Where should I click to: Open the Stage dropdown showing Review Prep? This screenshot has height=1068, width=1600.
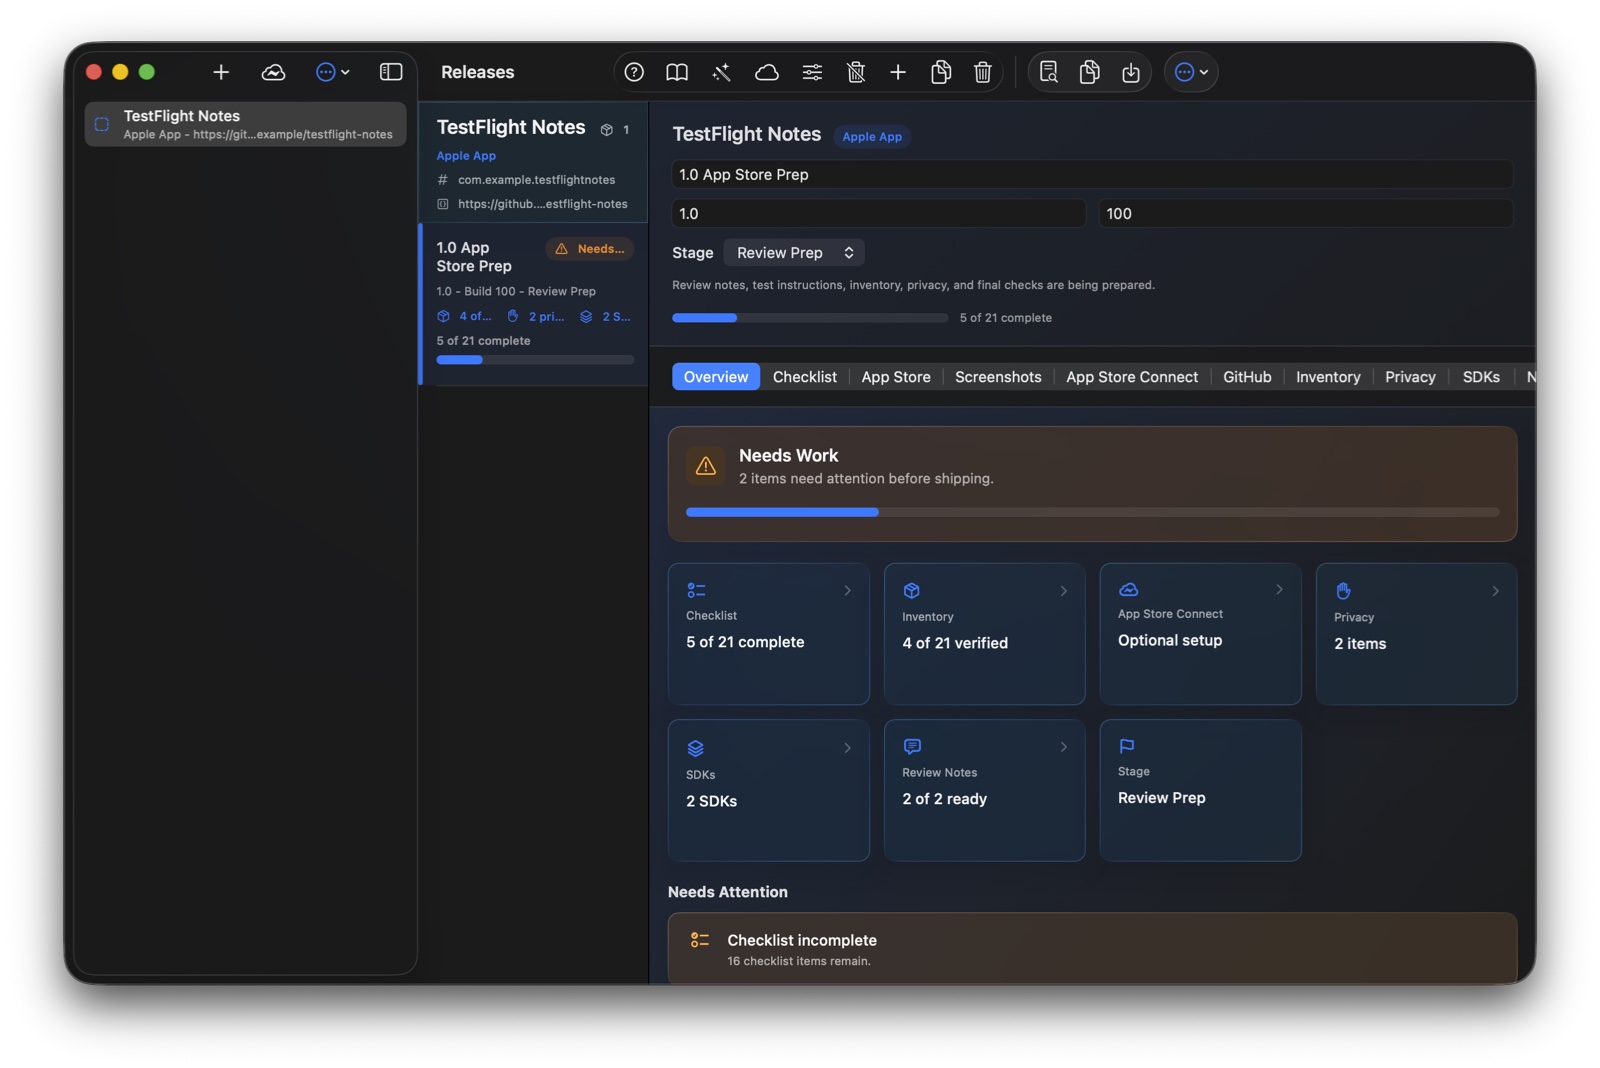point(794,253)
